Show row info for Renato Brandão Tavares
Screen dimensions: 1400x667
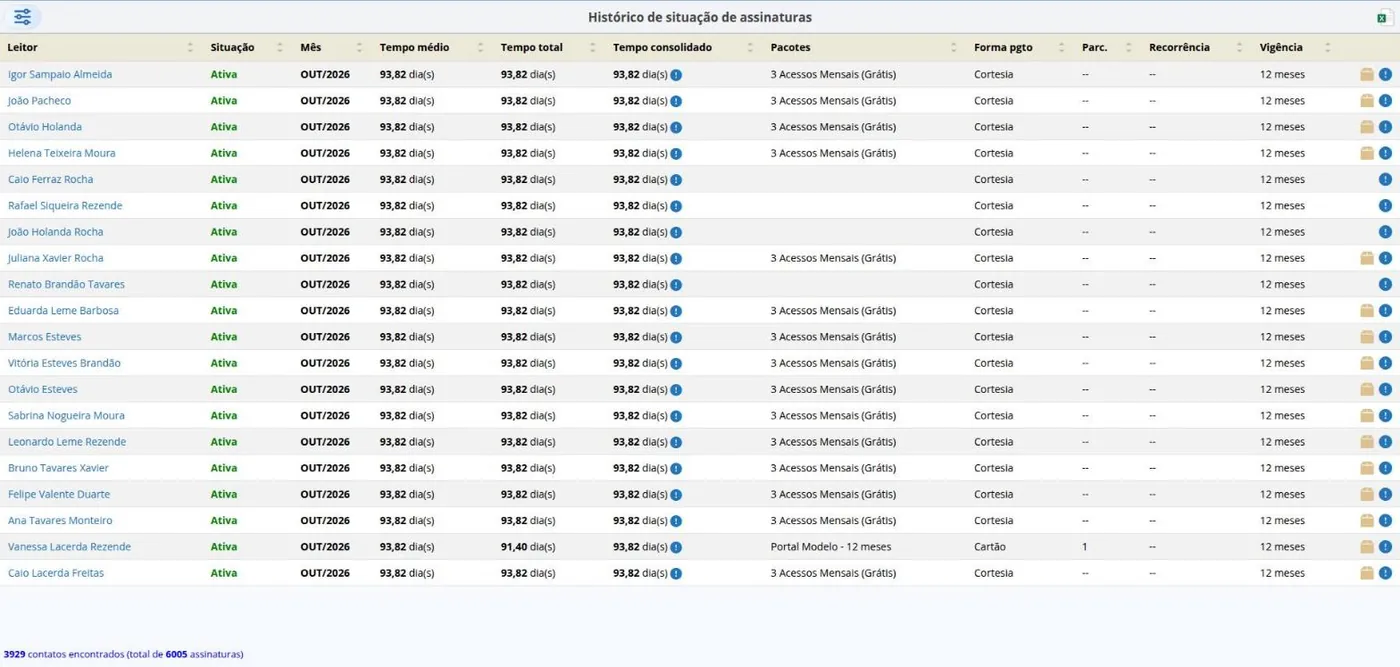pos(1385,284)
